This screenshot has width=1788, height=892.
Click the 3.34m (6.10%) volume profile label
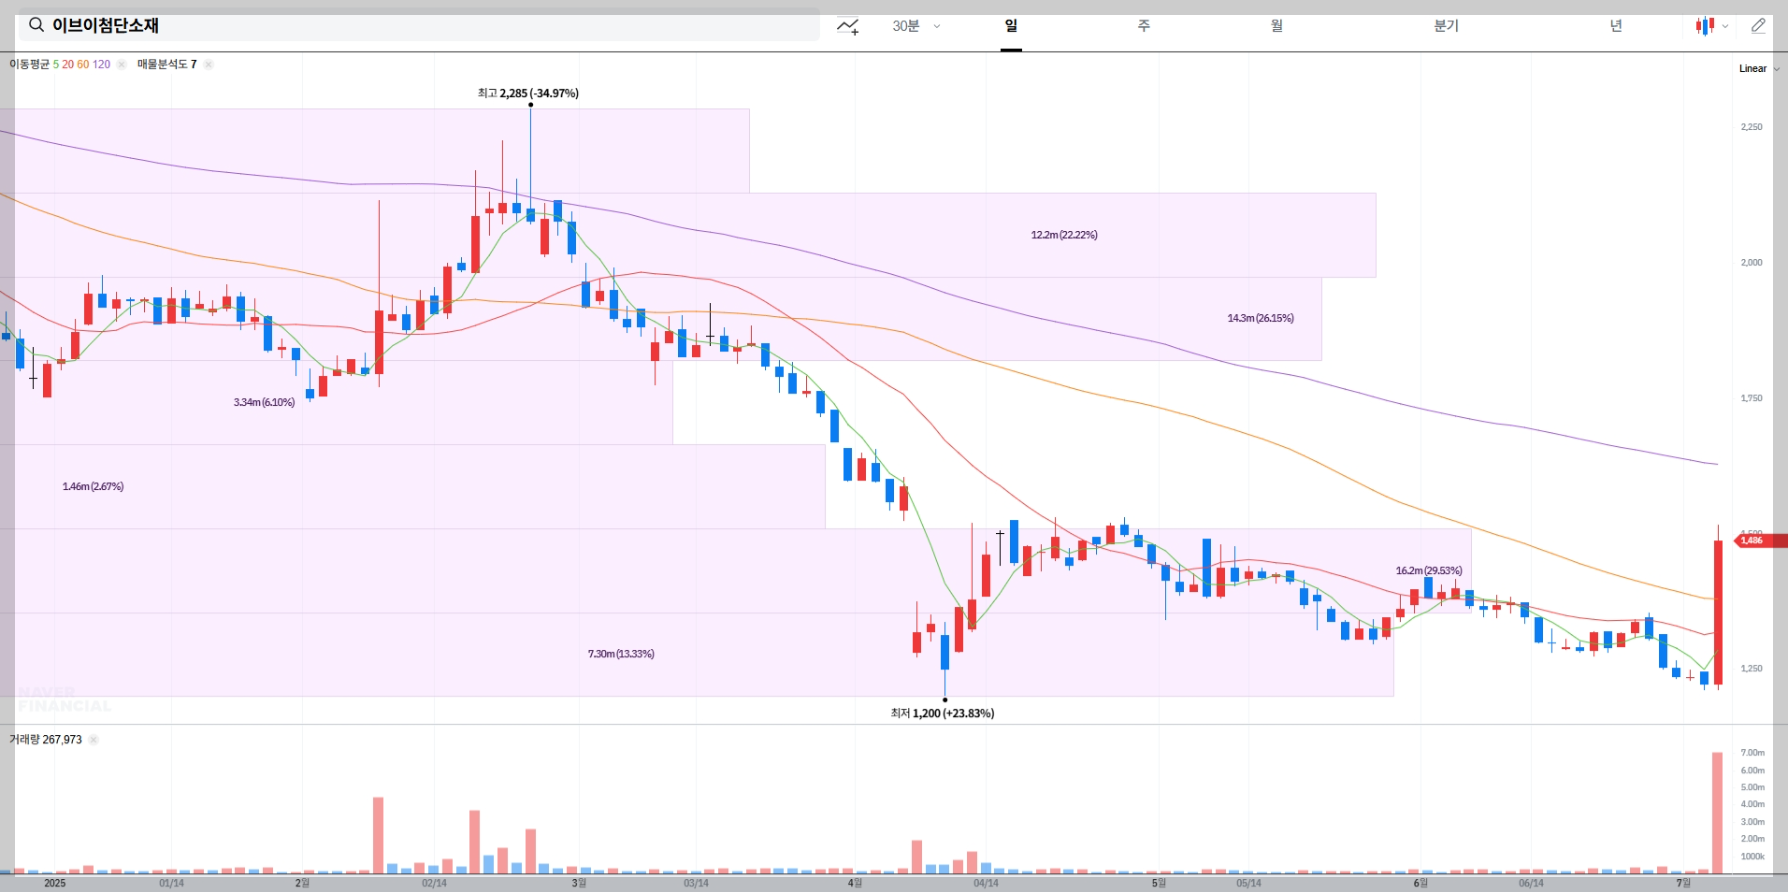pos(264,402)
